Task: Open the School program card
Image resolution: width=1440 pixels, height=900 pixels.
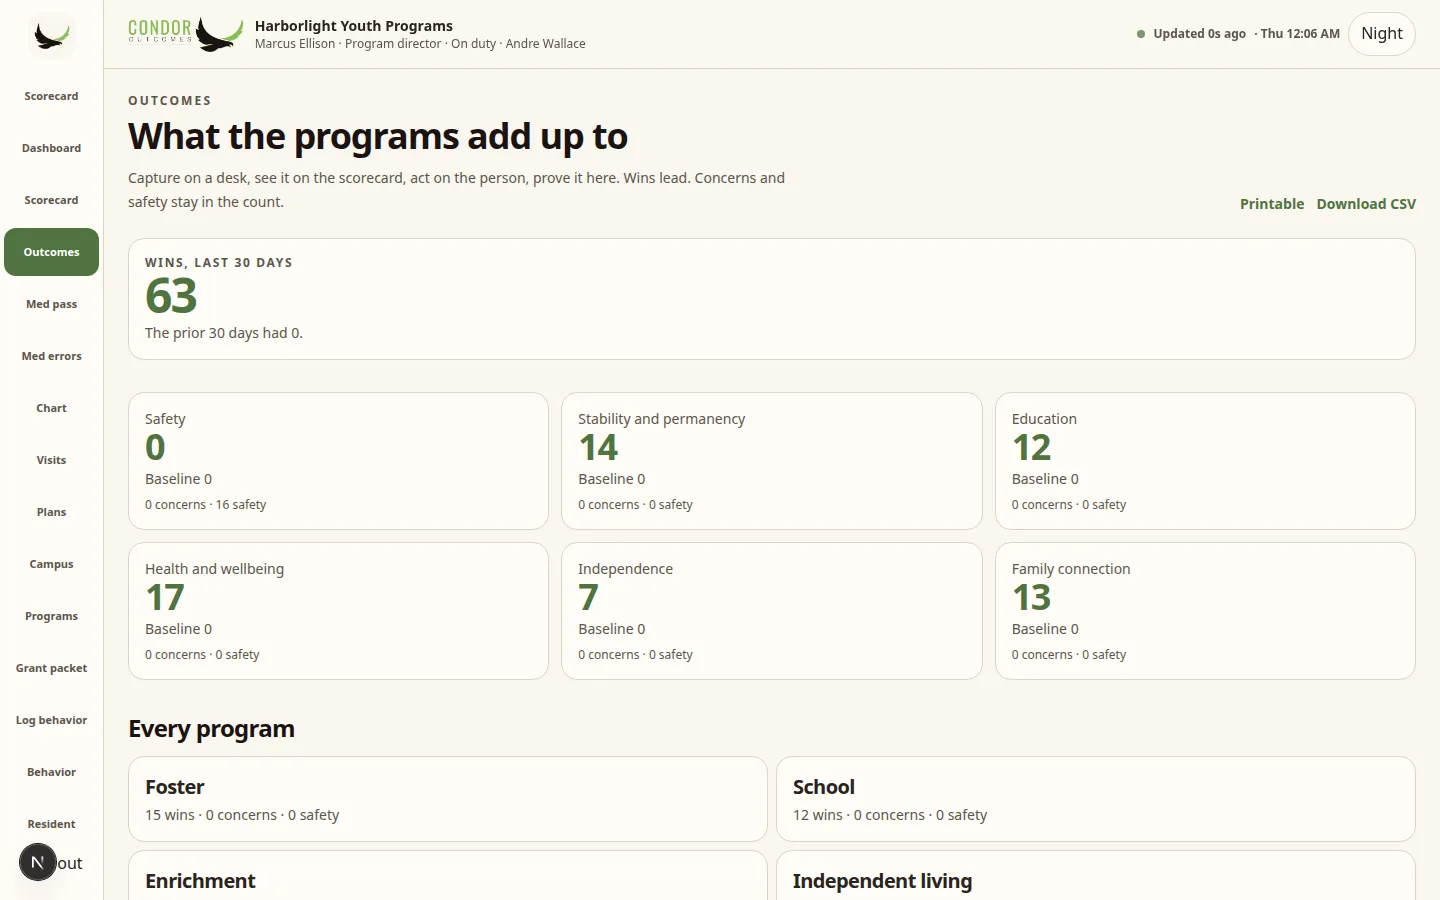Action: pos(1096,799)
